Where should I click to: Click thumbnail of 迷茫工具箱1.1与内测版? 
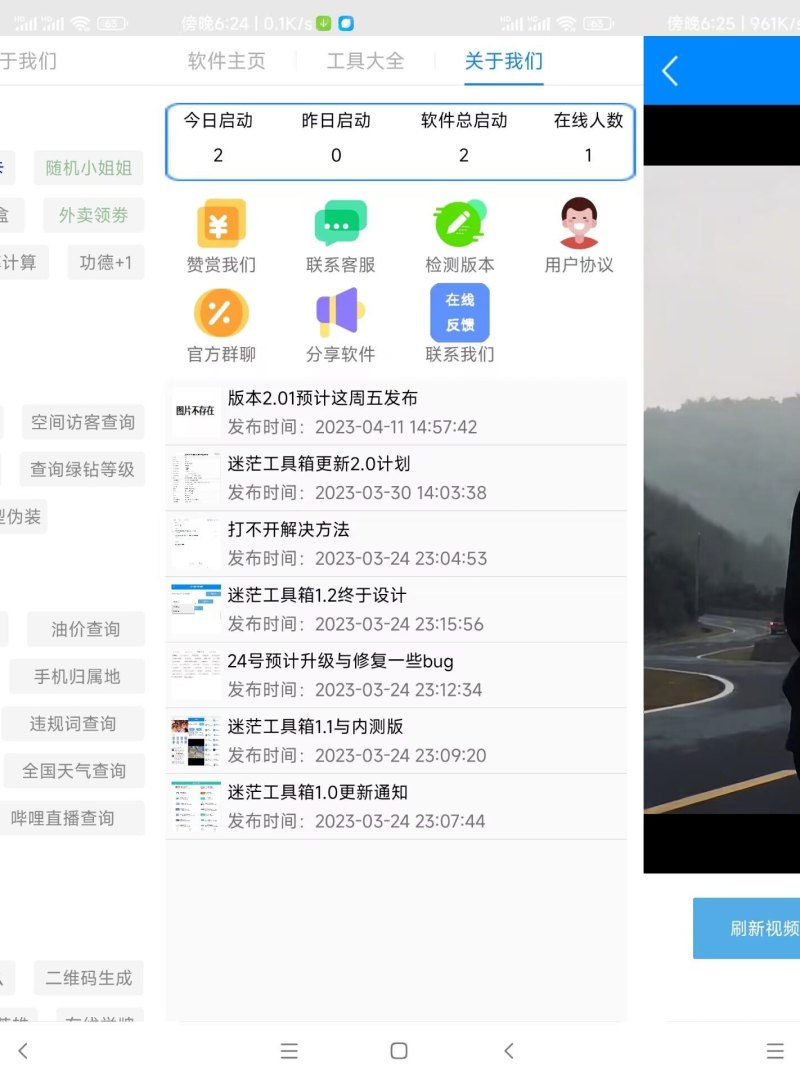pyautogui.click(x=195, y=741)
